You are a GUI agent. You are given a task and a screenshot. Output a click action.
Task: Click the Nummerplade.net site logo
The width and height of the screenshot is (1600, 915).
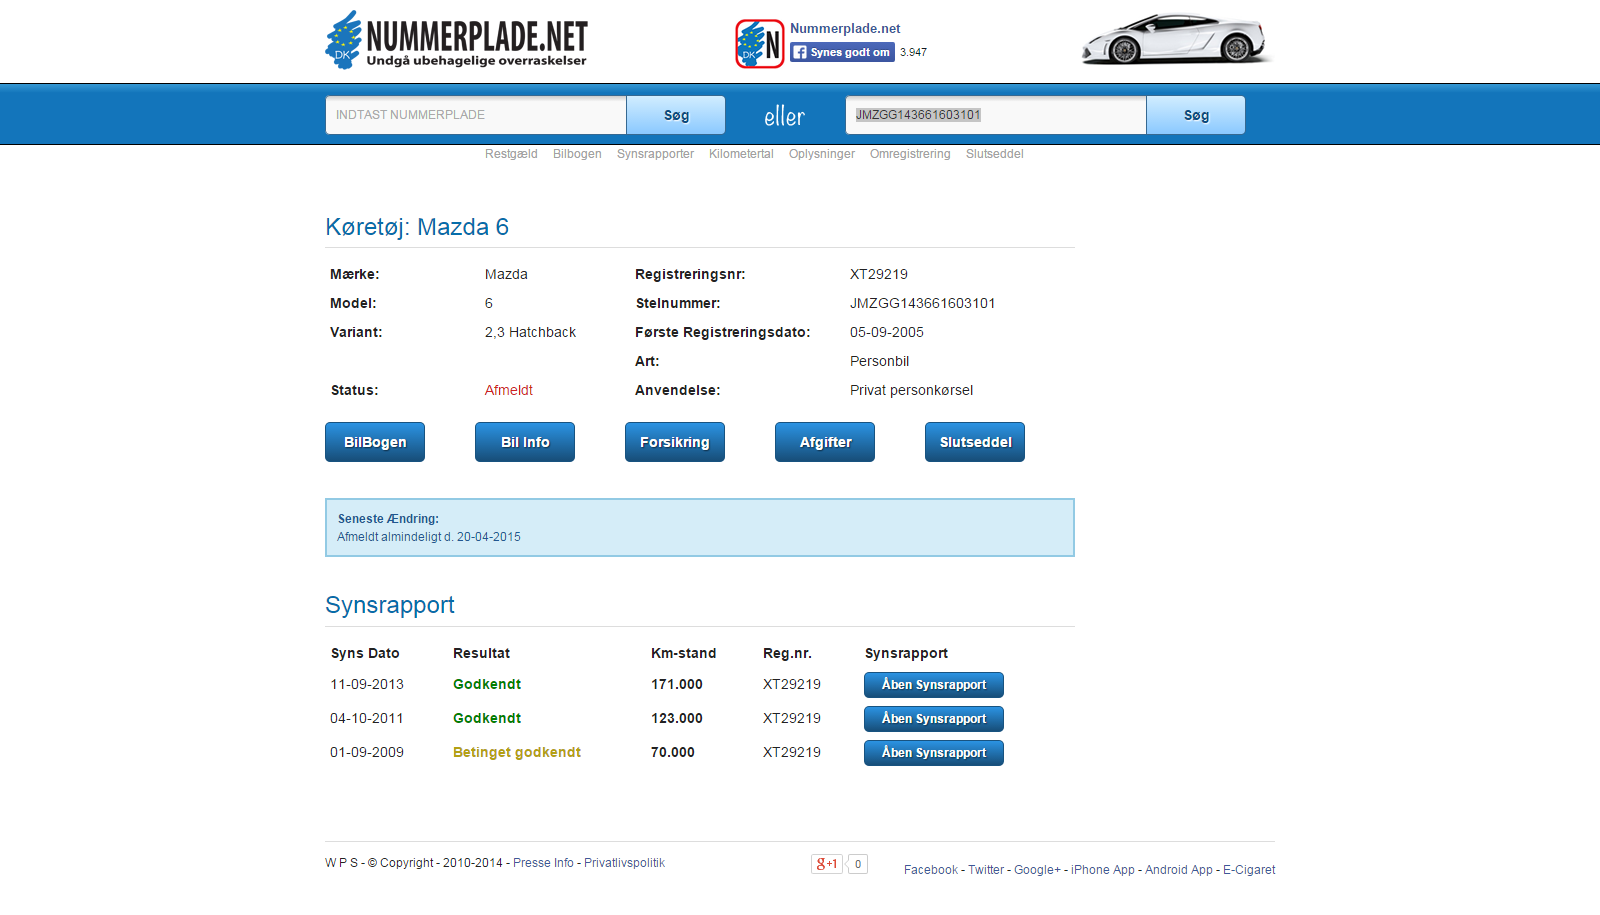point(456,41)
